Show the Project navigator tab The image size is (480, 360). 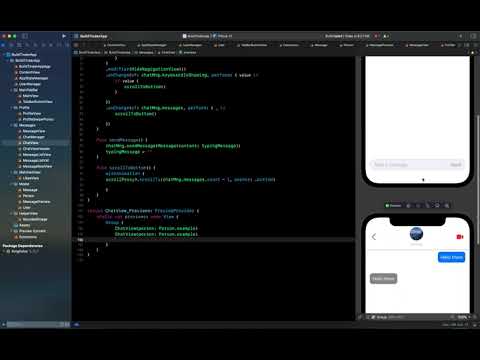click(4, 45)
